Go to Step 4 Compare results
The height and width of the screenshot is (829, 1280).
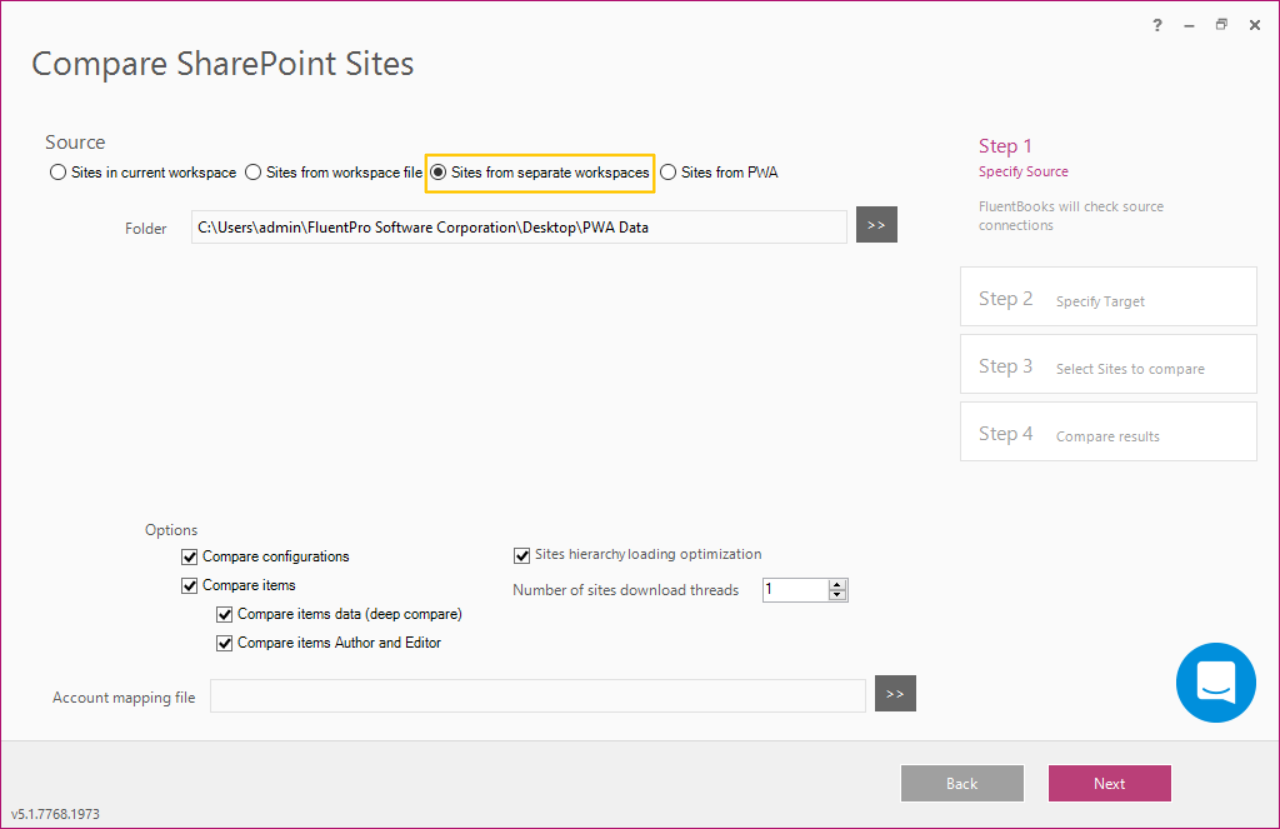tap(1108, 431)
